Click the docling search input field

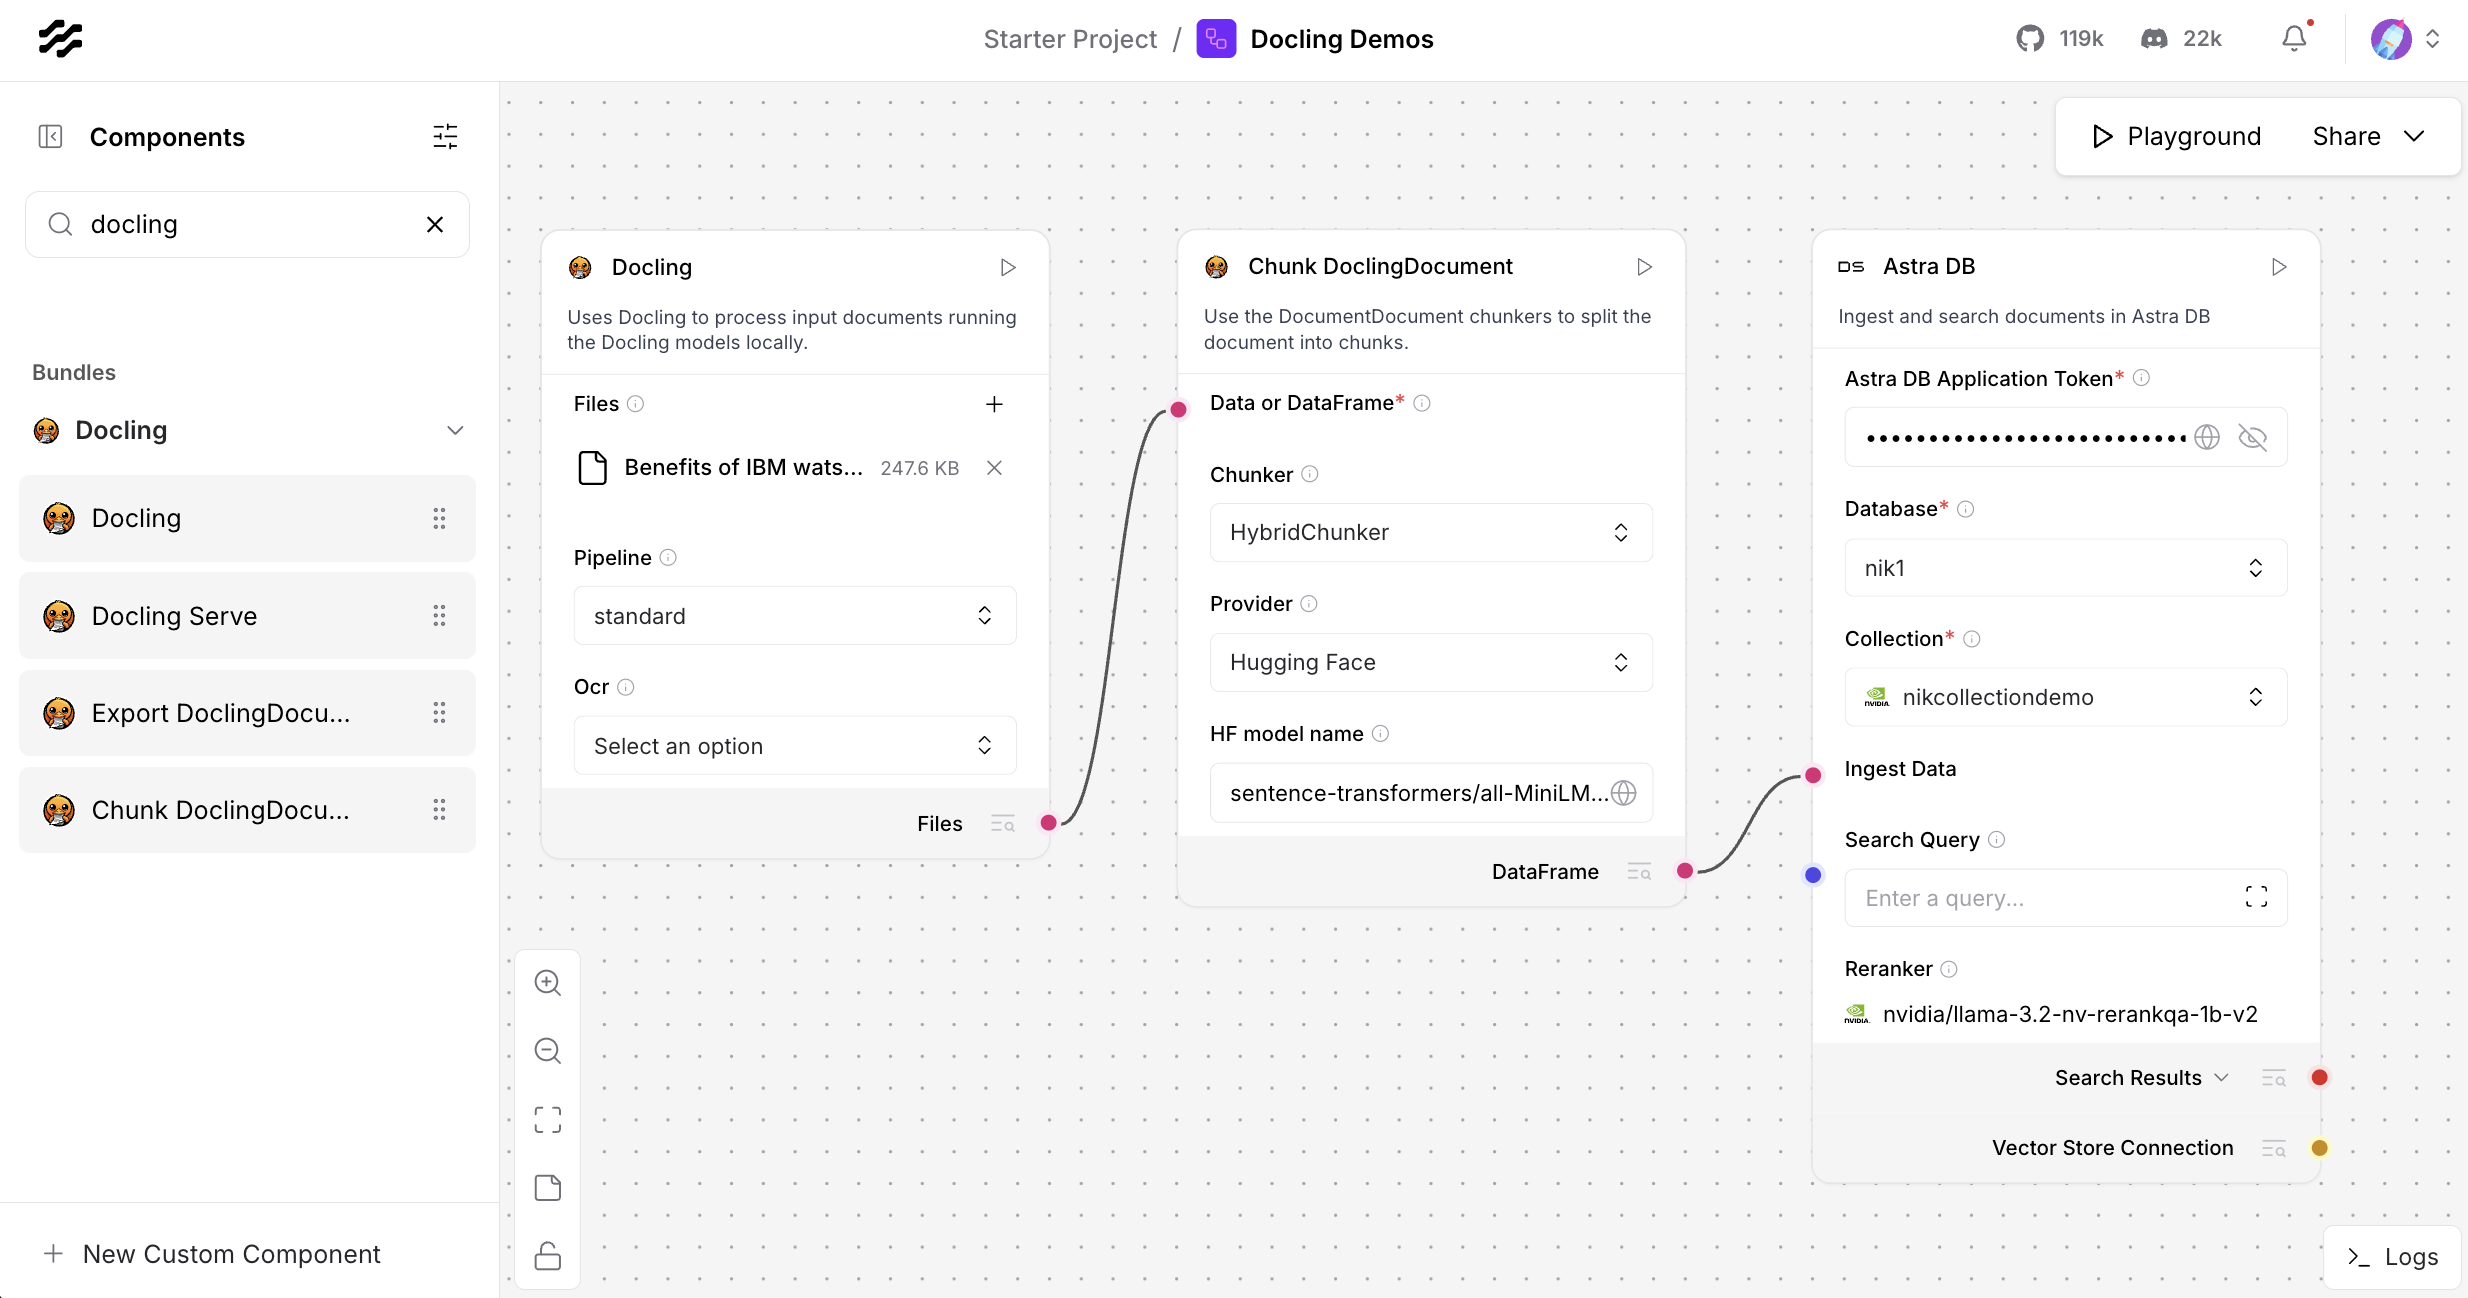pos(247,224)
